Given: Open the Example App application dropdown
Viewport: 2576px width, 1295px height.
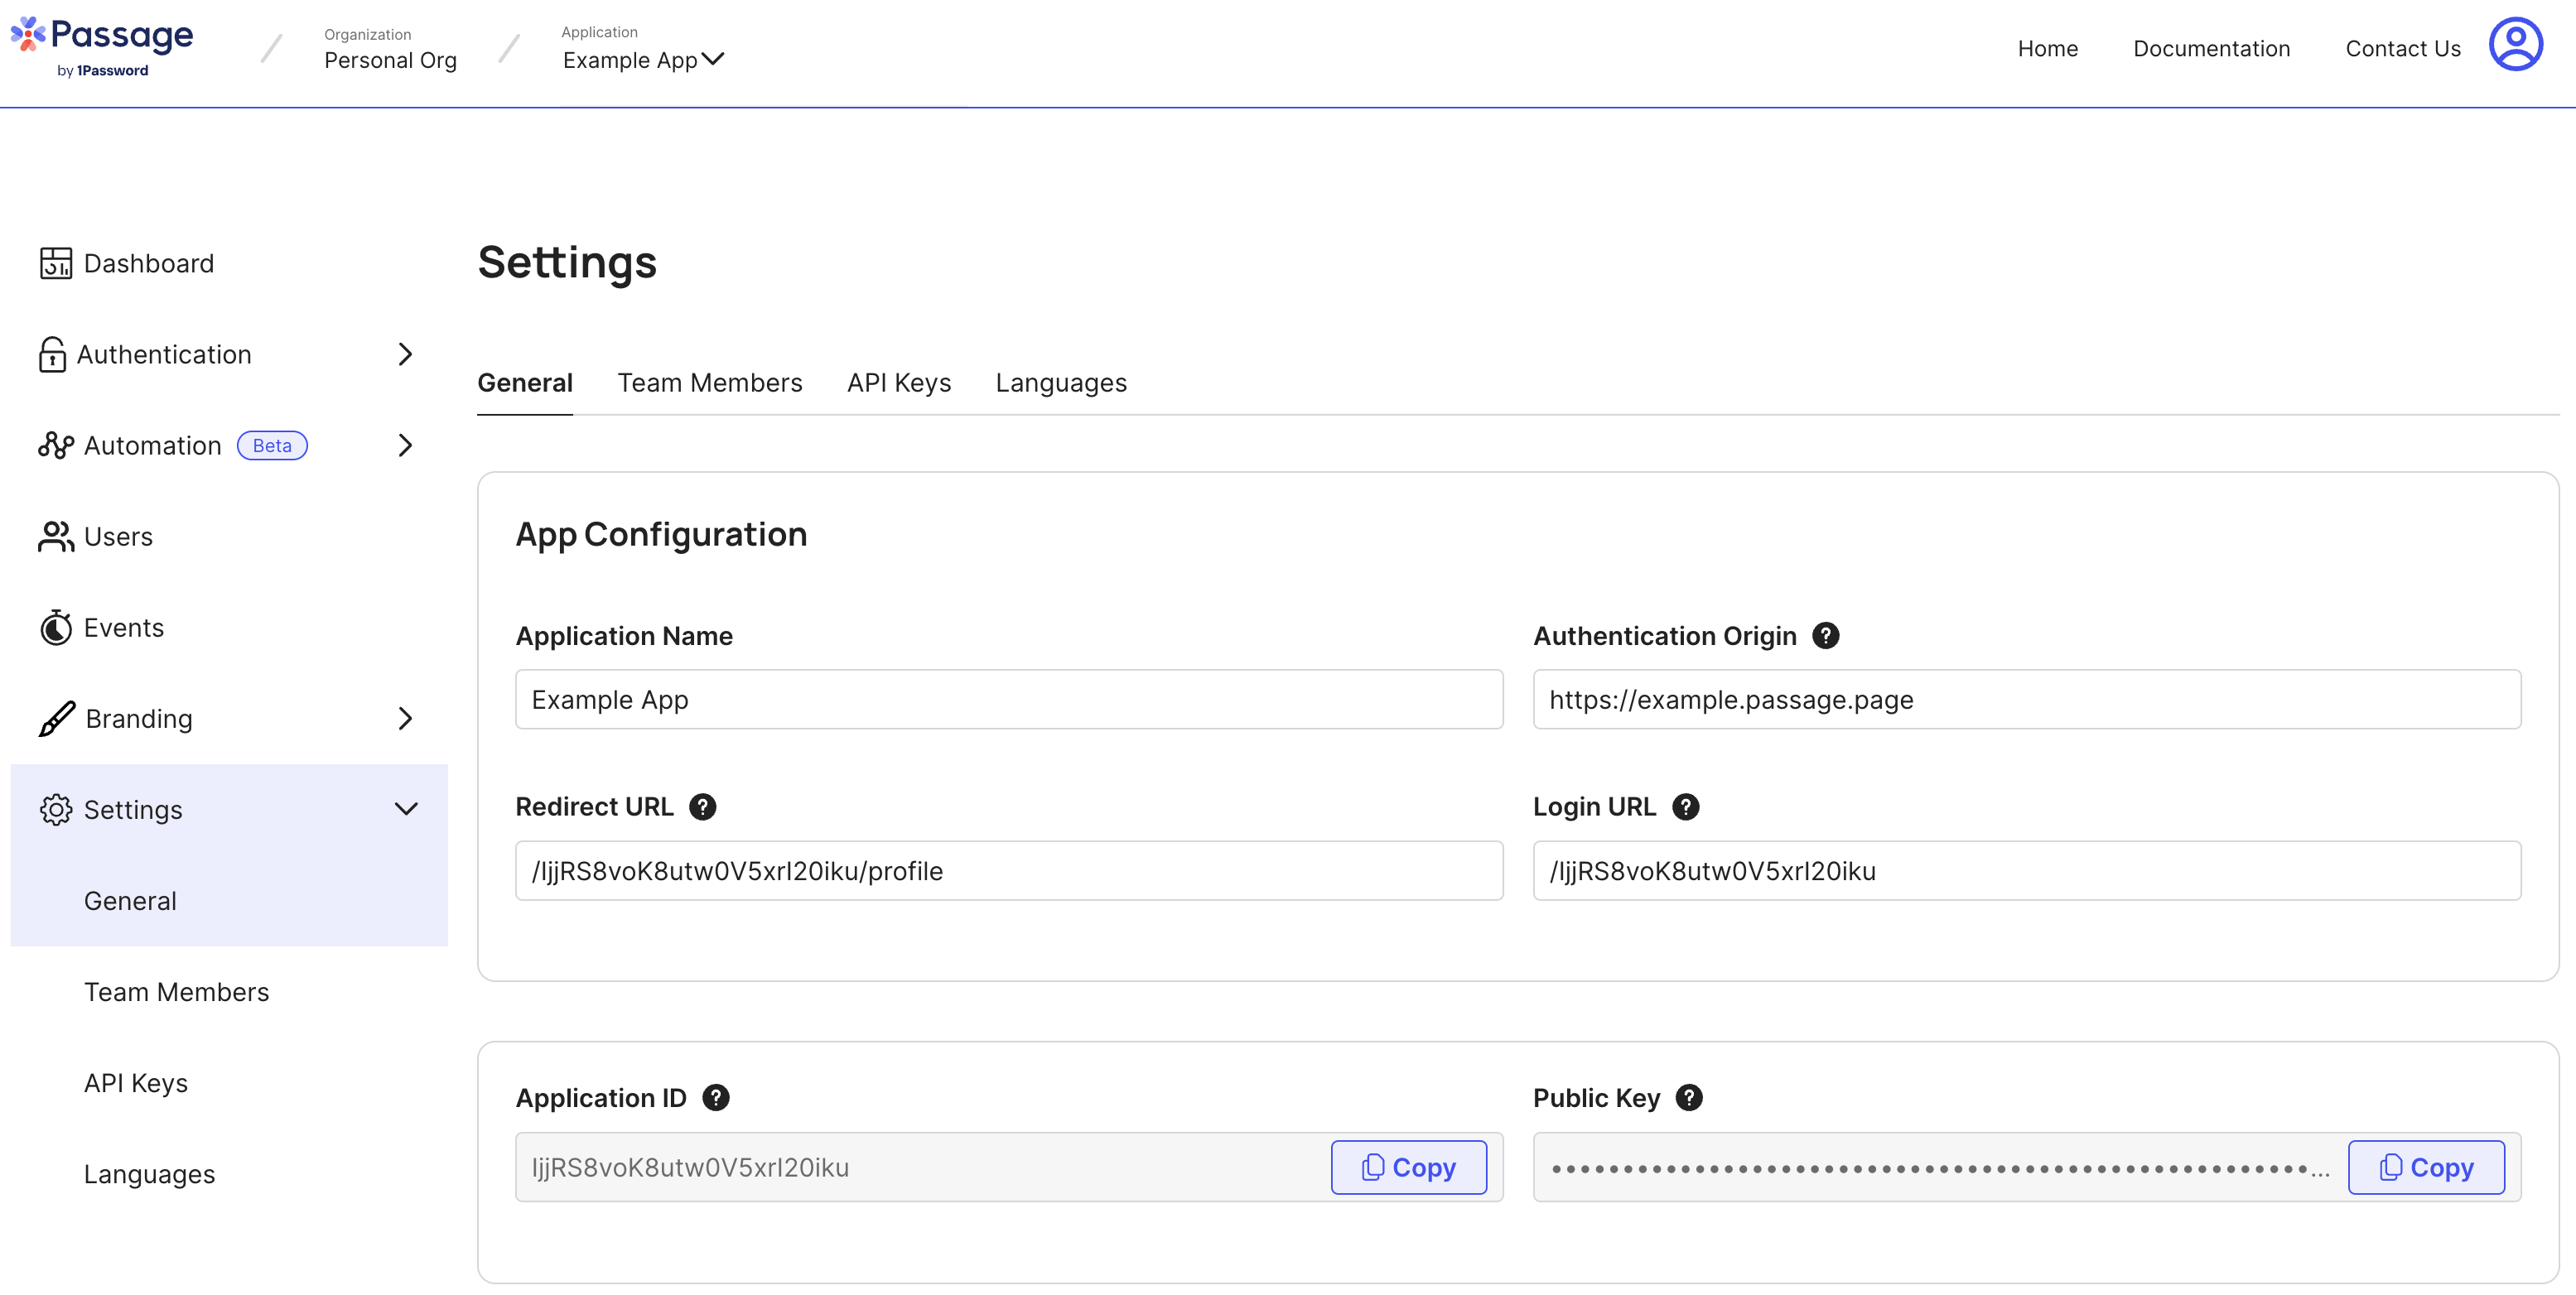Looking at the screenshot, I should 643,60.
